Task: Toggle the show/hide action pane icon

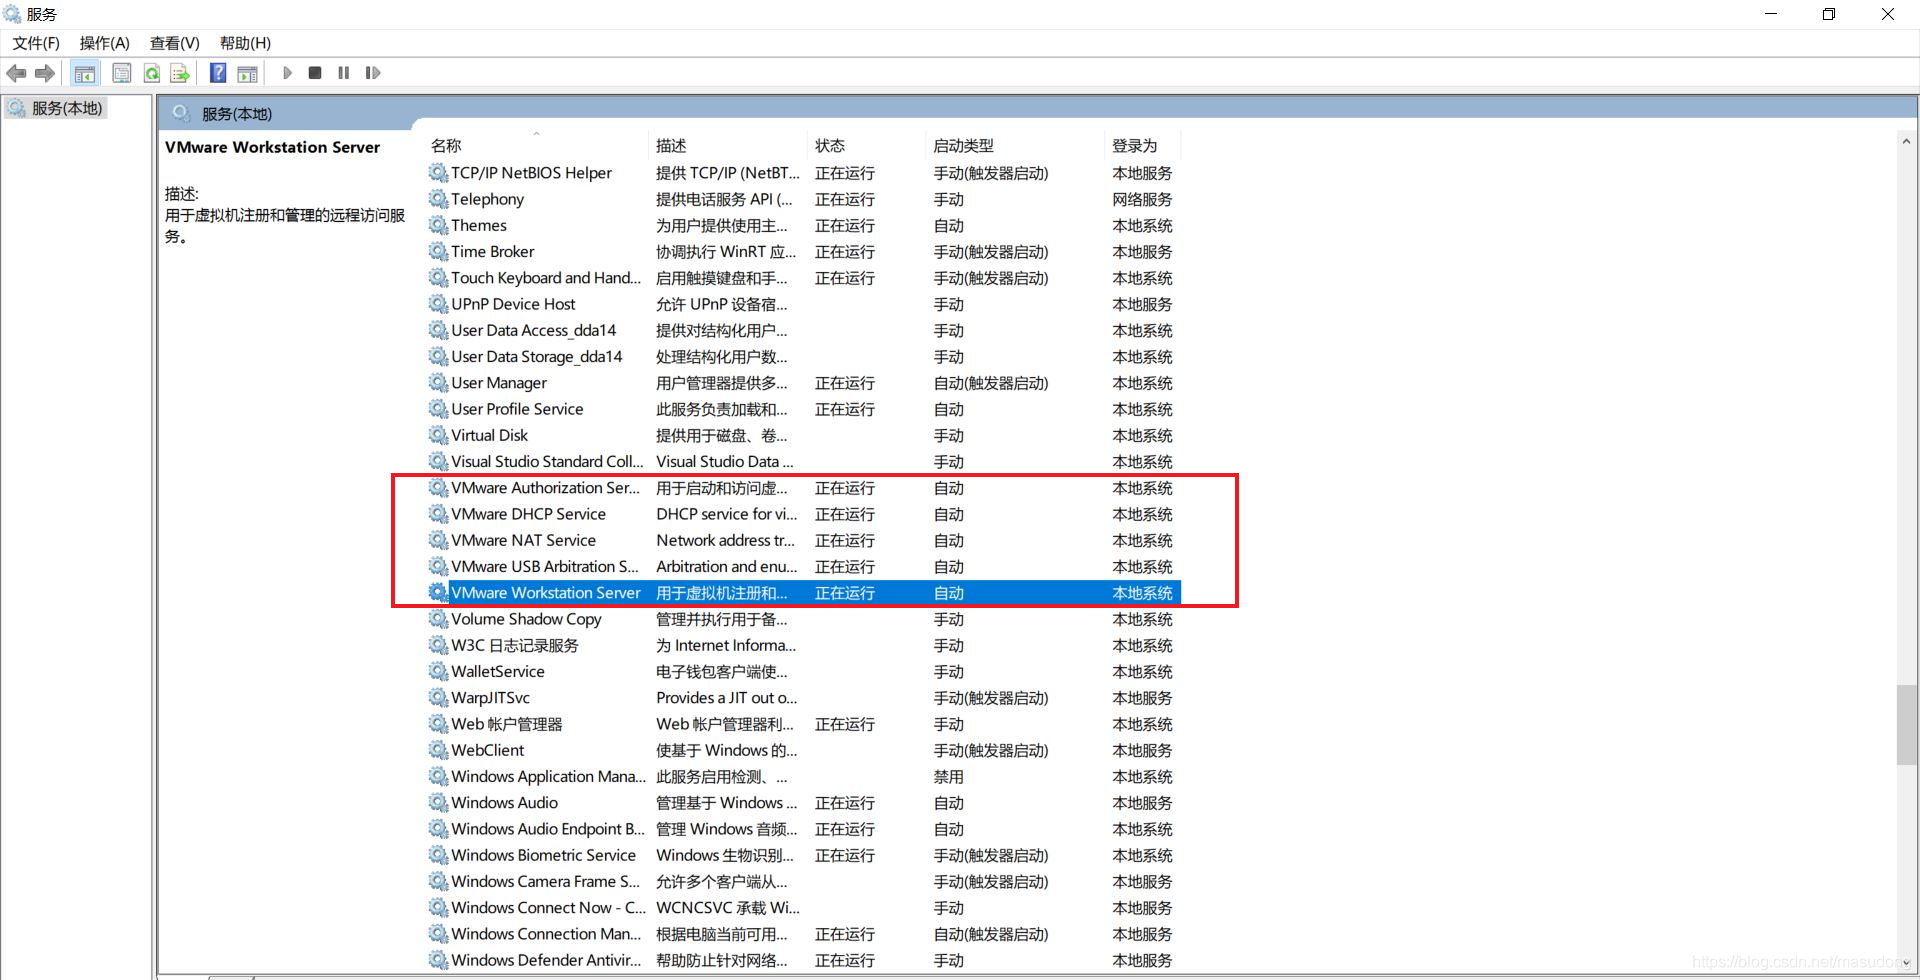Action: click(x=247, y=73)
